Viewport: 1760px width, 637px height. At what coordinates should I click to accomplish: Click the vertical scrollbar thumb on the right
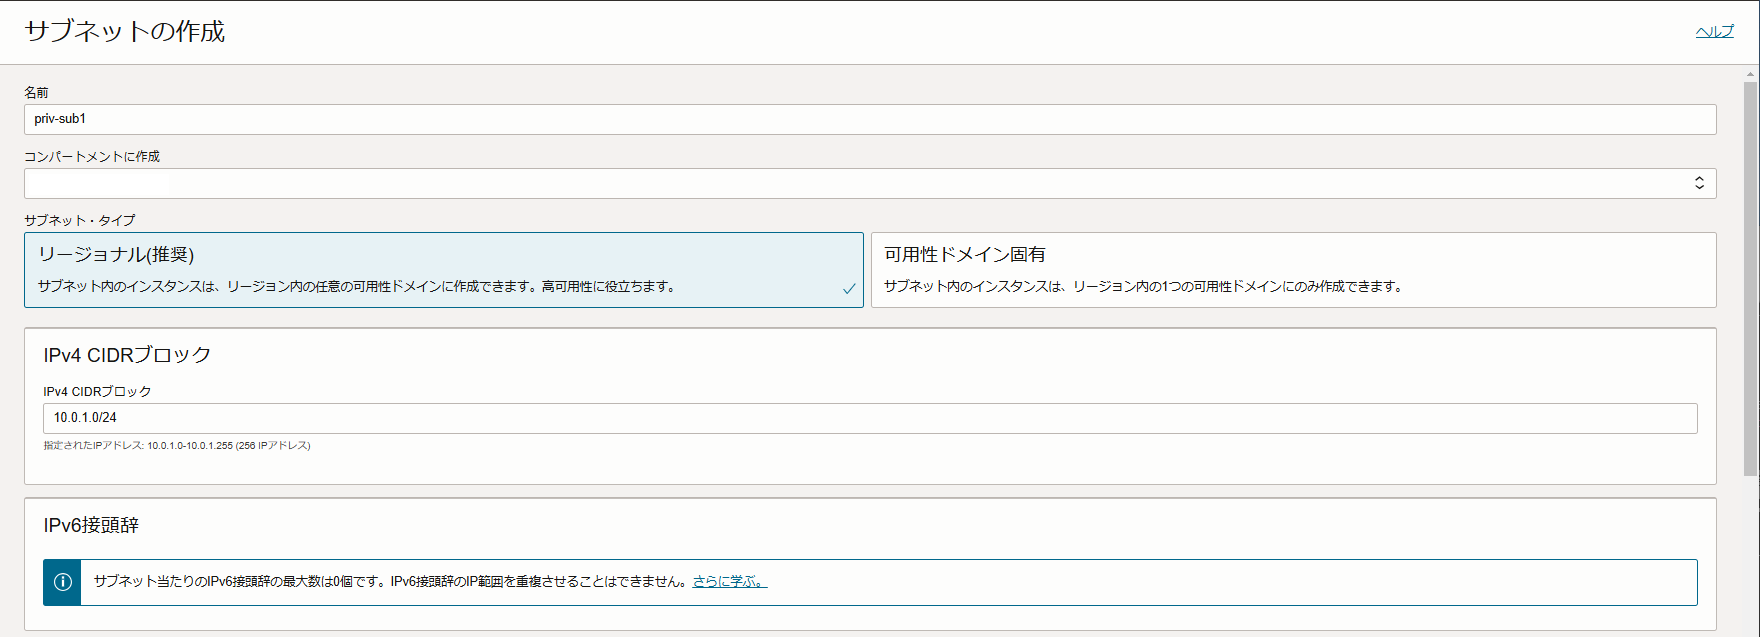click(1750, 279)
